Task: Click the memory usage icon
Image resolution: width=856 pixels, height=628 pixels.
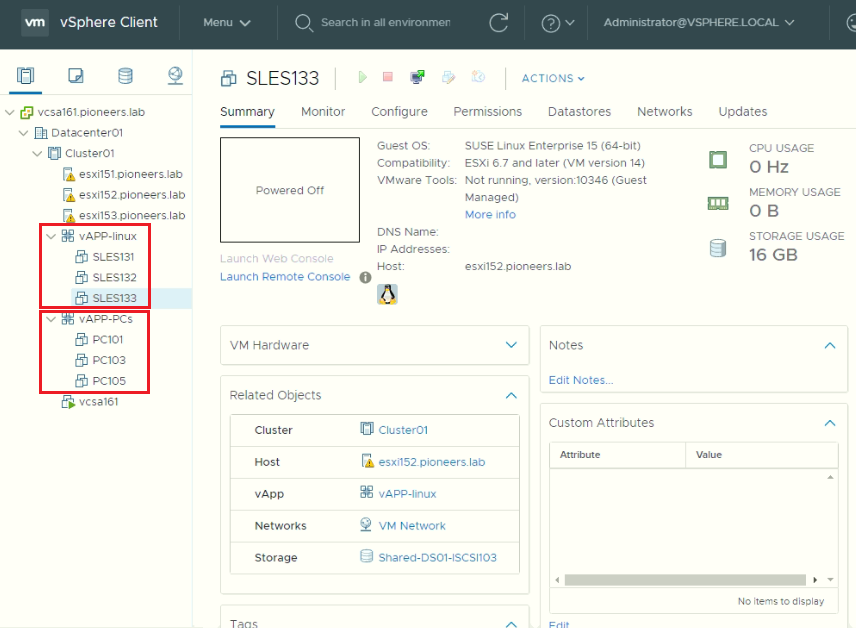Action: 718,204
